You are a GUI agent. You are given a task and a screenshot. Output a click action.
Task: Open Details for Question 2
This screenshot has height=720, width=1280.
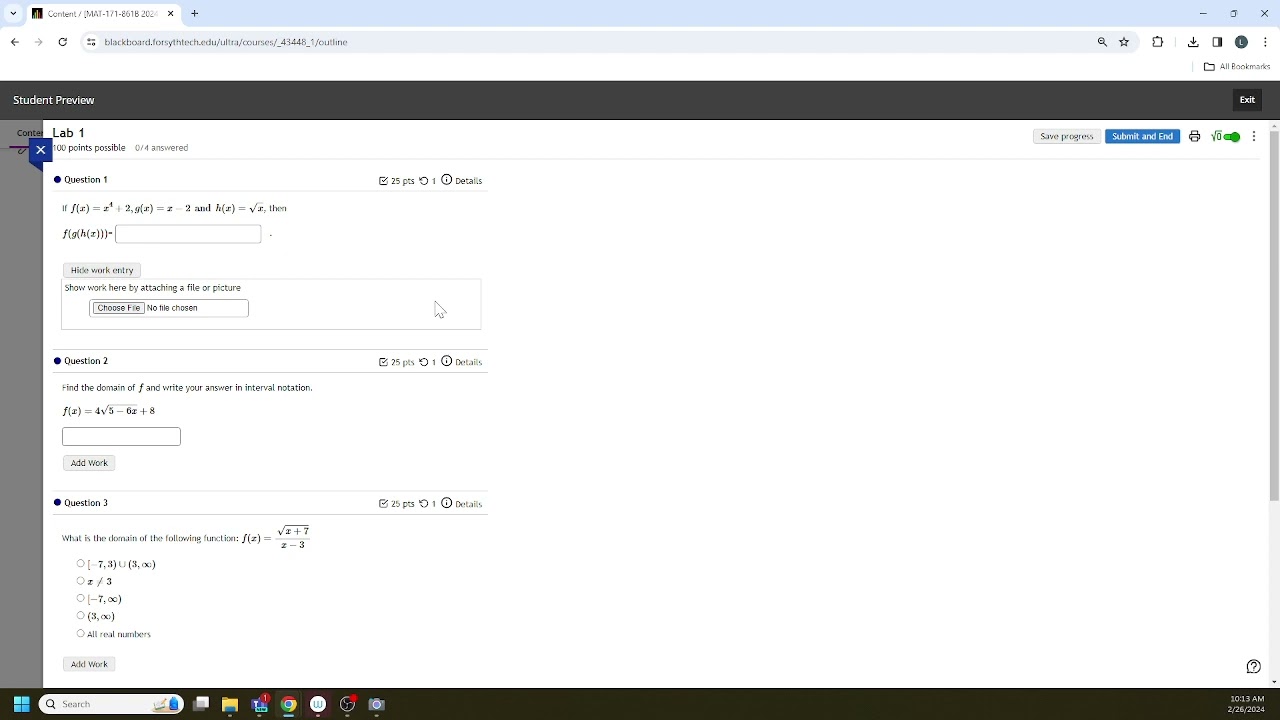click(x=468, y=362)
